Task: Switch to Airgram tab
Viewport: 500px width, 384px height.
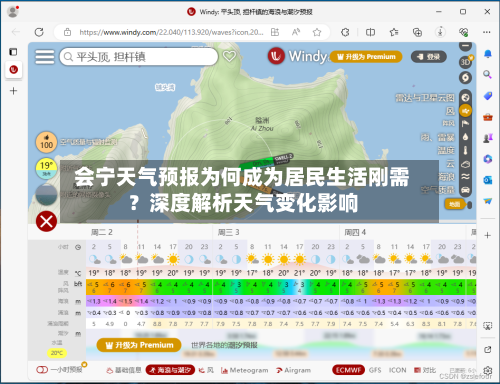Action: [x=294, y=370]
